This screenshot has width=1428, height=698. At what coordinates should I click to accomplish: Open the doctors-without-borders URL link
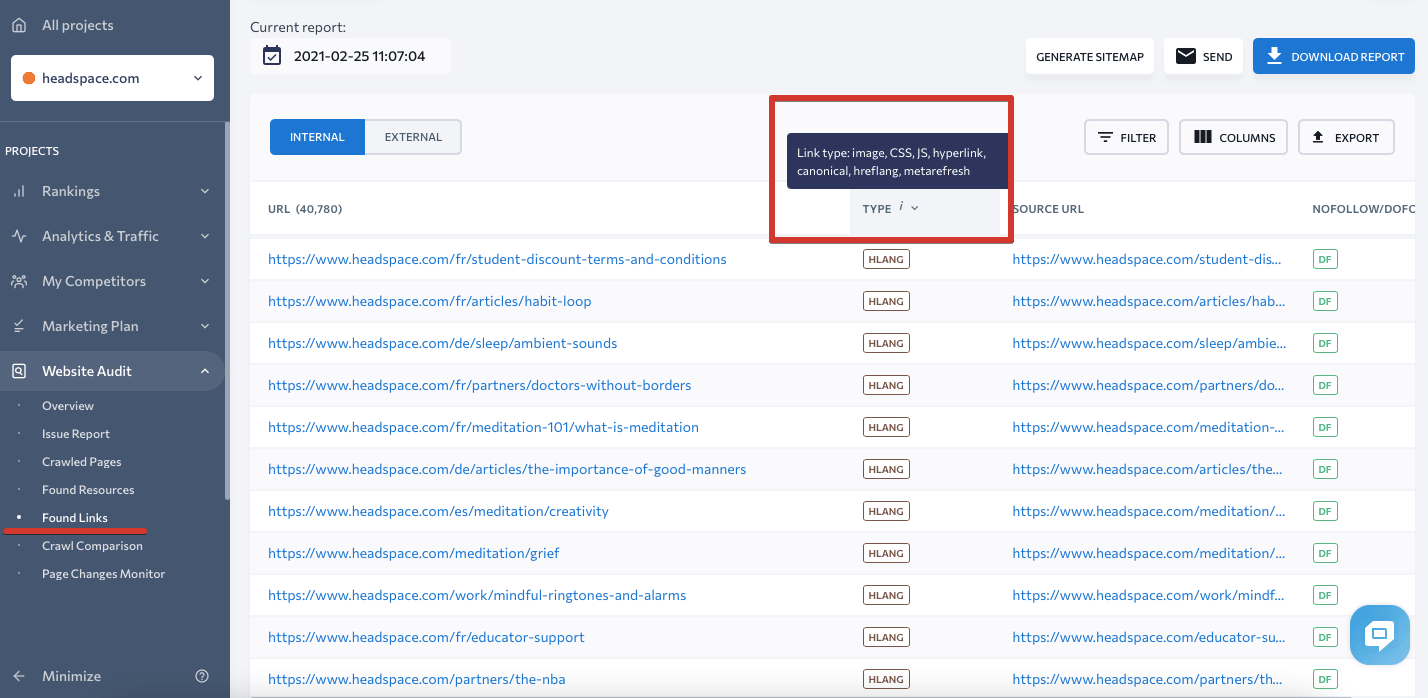(480, 385)
